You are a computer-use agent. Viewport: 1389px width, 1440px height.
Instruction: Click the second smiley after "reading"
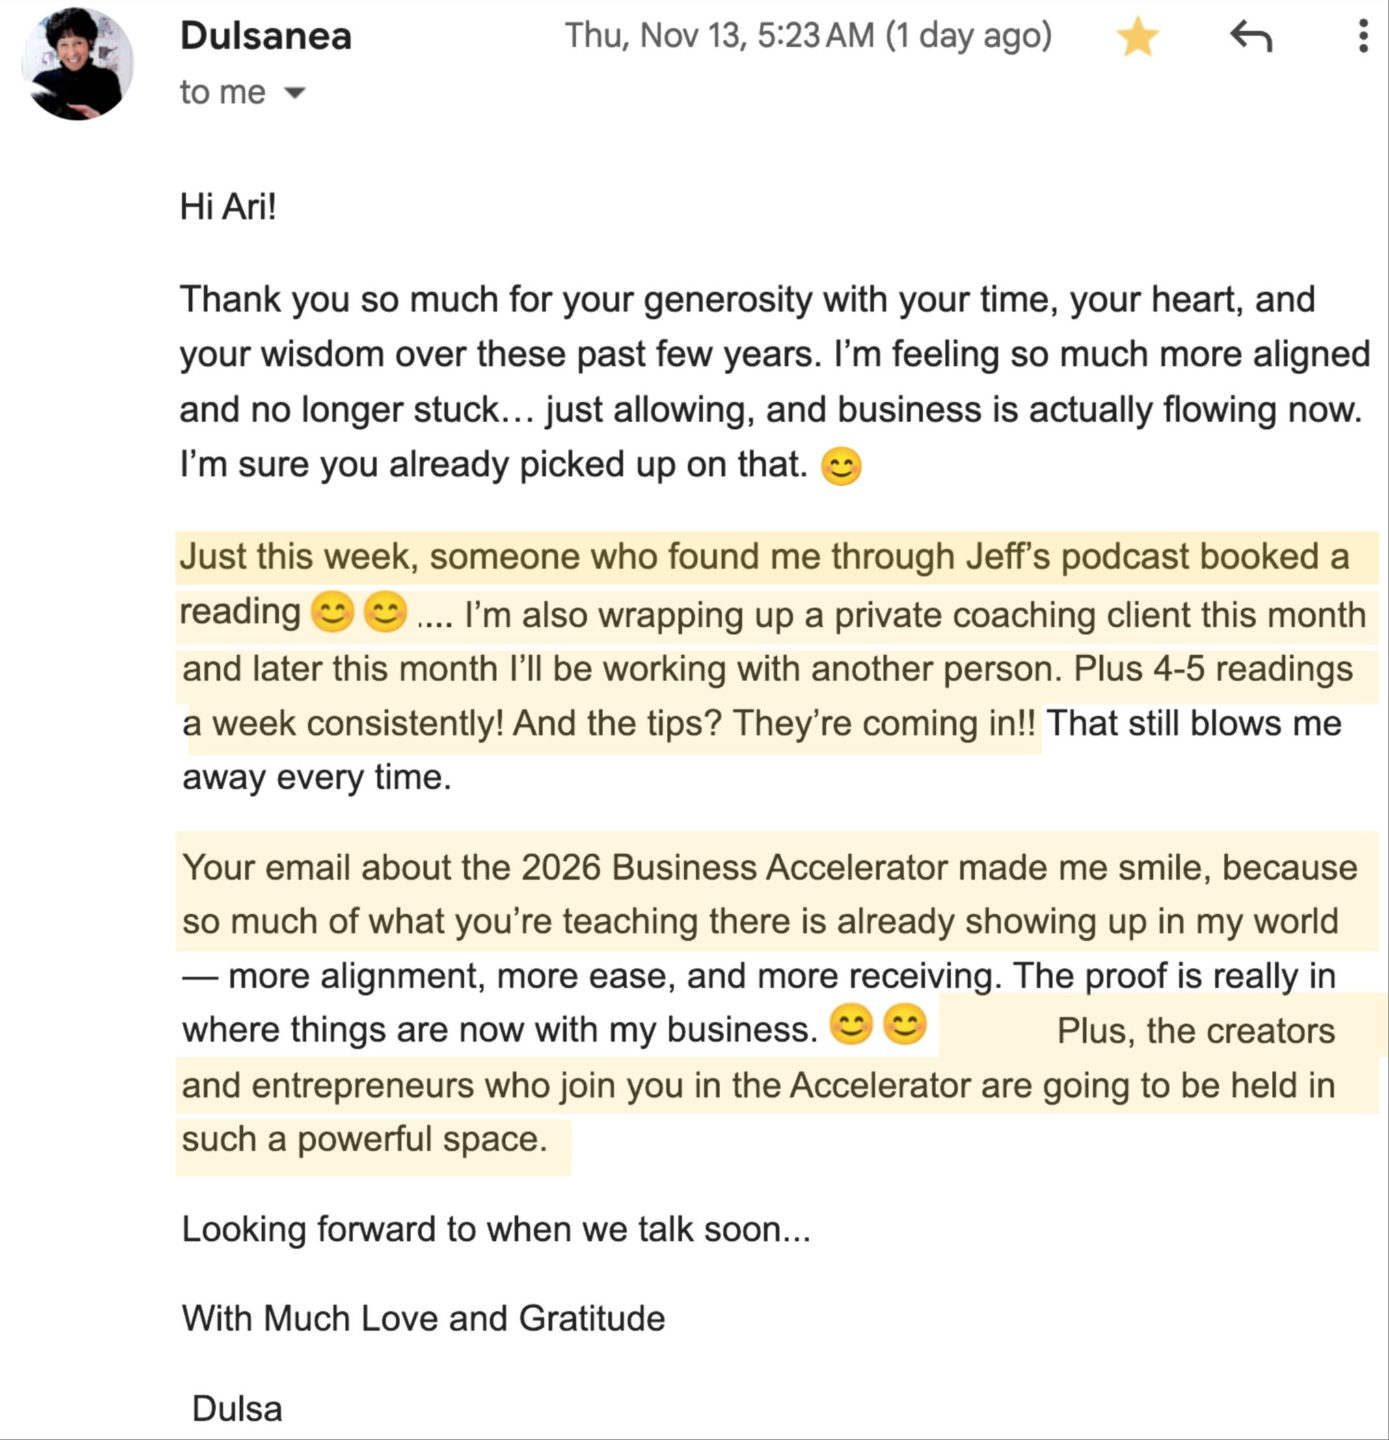[x=385, y=612]
